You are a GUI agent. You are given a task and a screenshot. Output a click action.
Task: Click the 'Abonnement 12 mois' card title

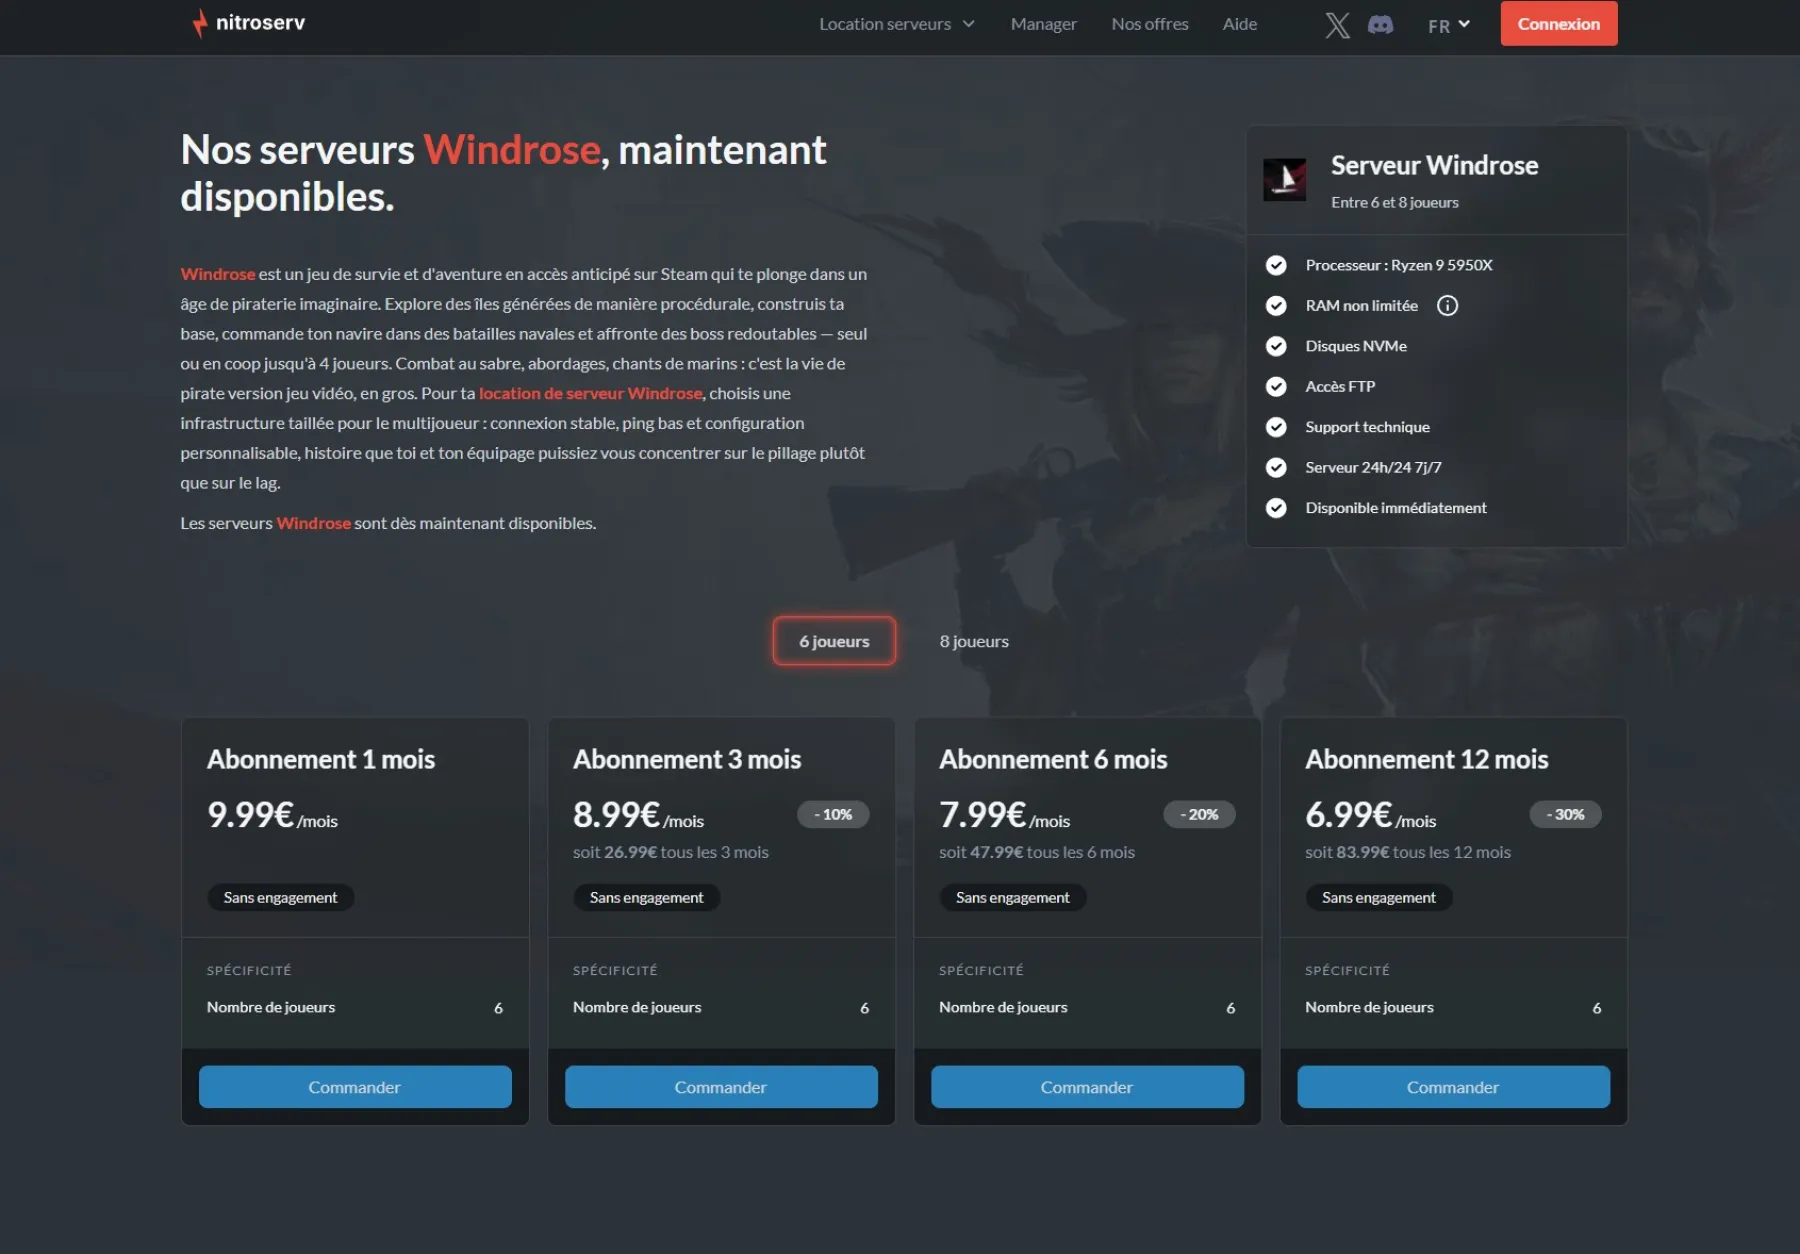click(1427, 759)
